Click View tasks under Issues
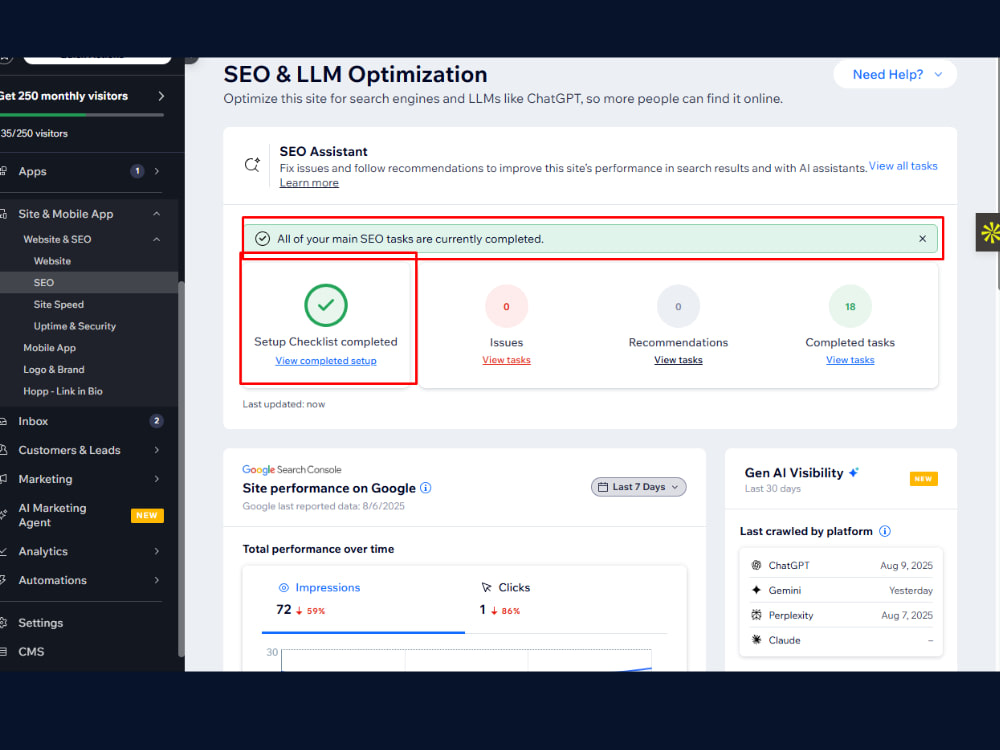 click(506, 360)
